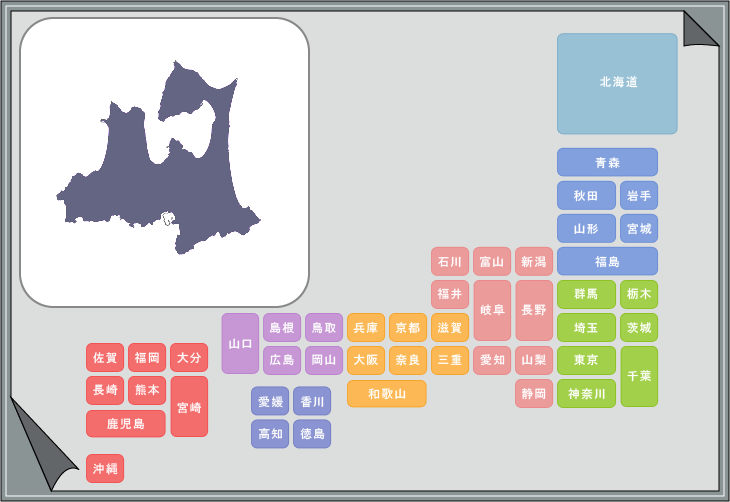Viewport: 730px width, 502px height.
Task: Select the 北海道 tile
Action: click(x=617, y=83)
